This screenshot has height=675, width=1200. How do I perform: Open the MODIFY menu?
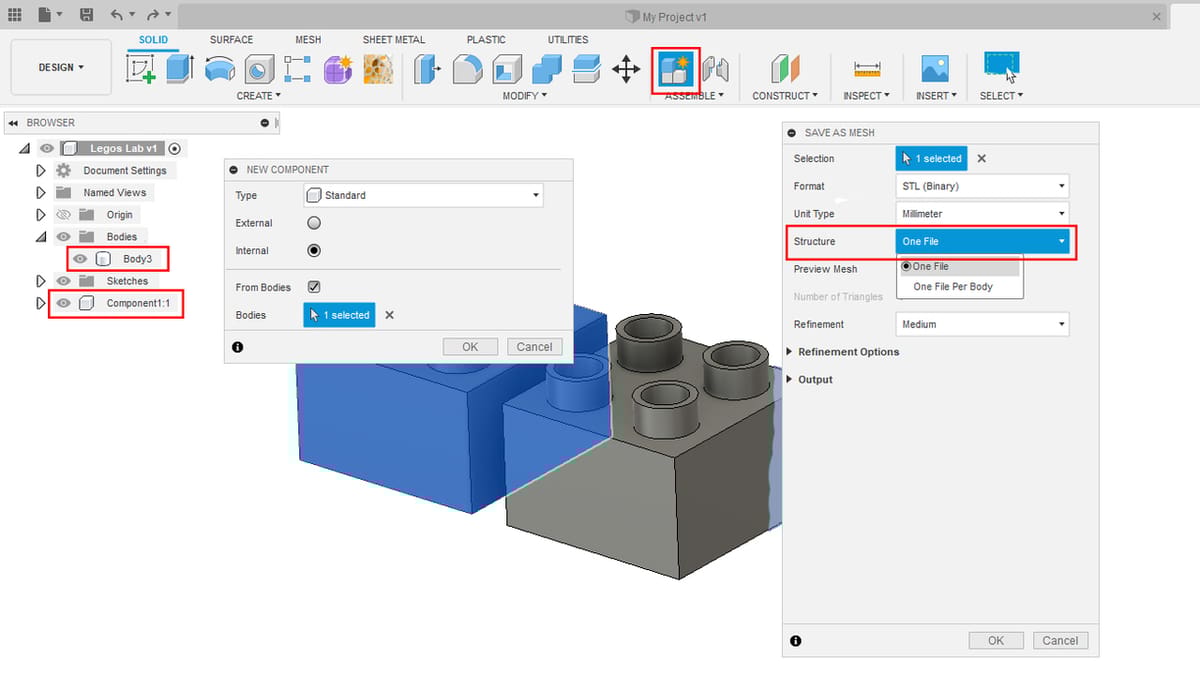click(x=525, y=96)
